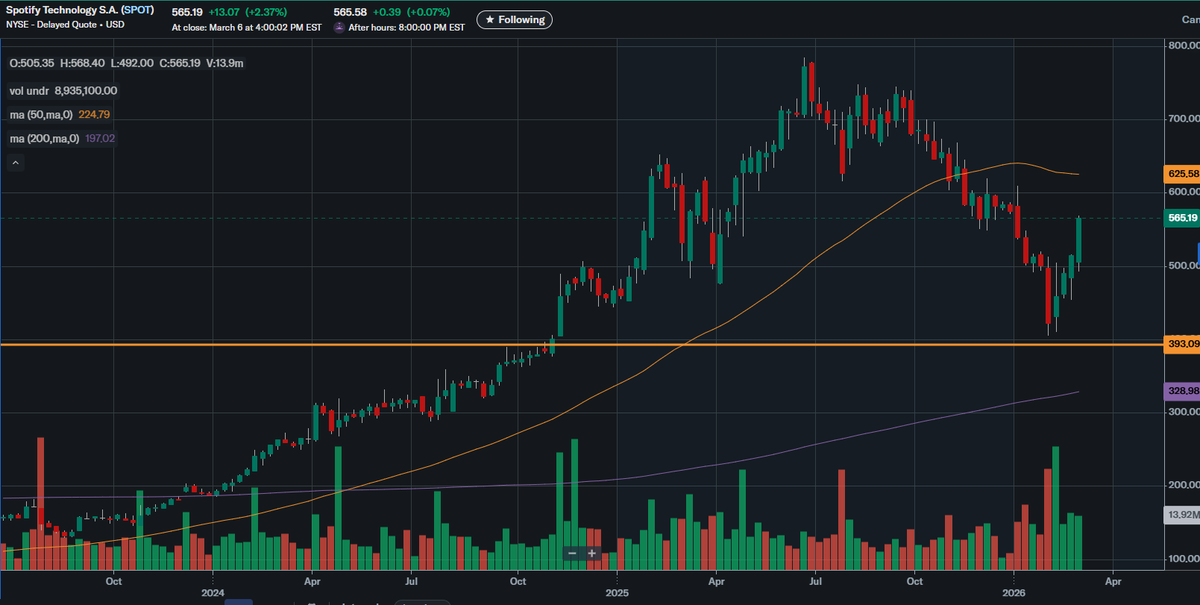Click the orange 393.09 horizontal line tag
Viewport: 1200px width, 605px height.
[x=1183, y=344]
